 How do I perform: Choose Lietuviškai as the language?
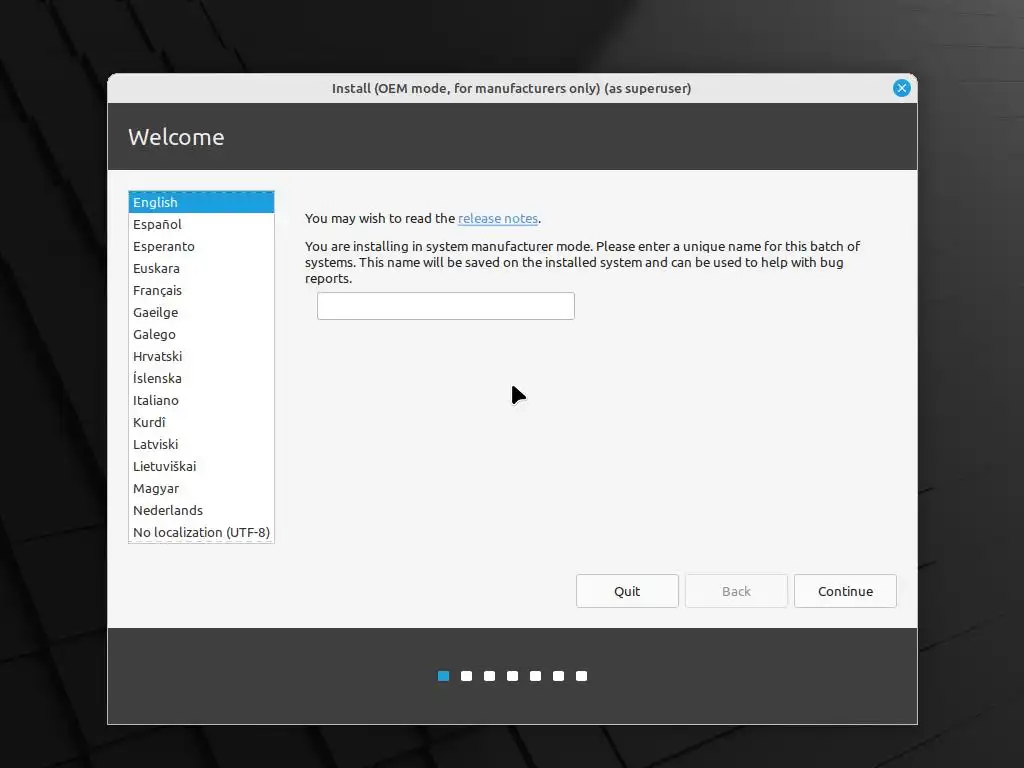pyautogui.click(x=201, y=466)
